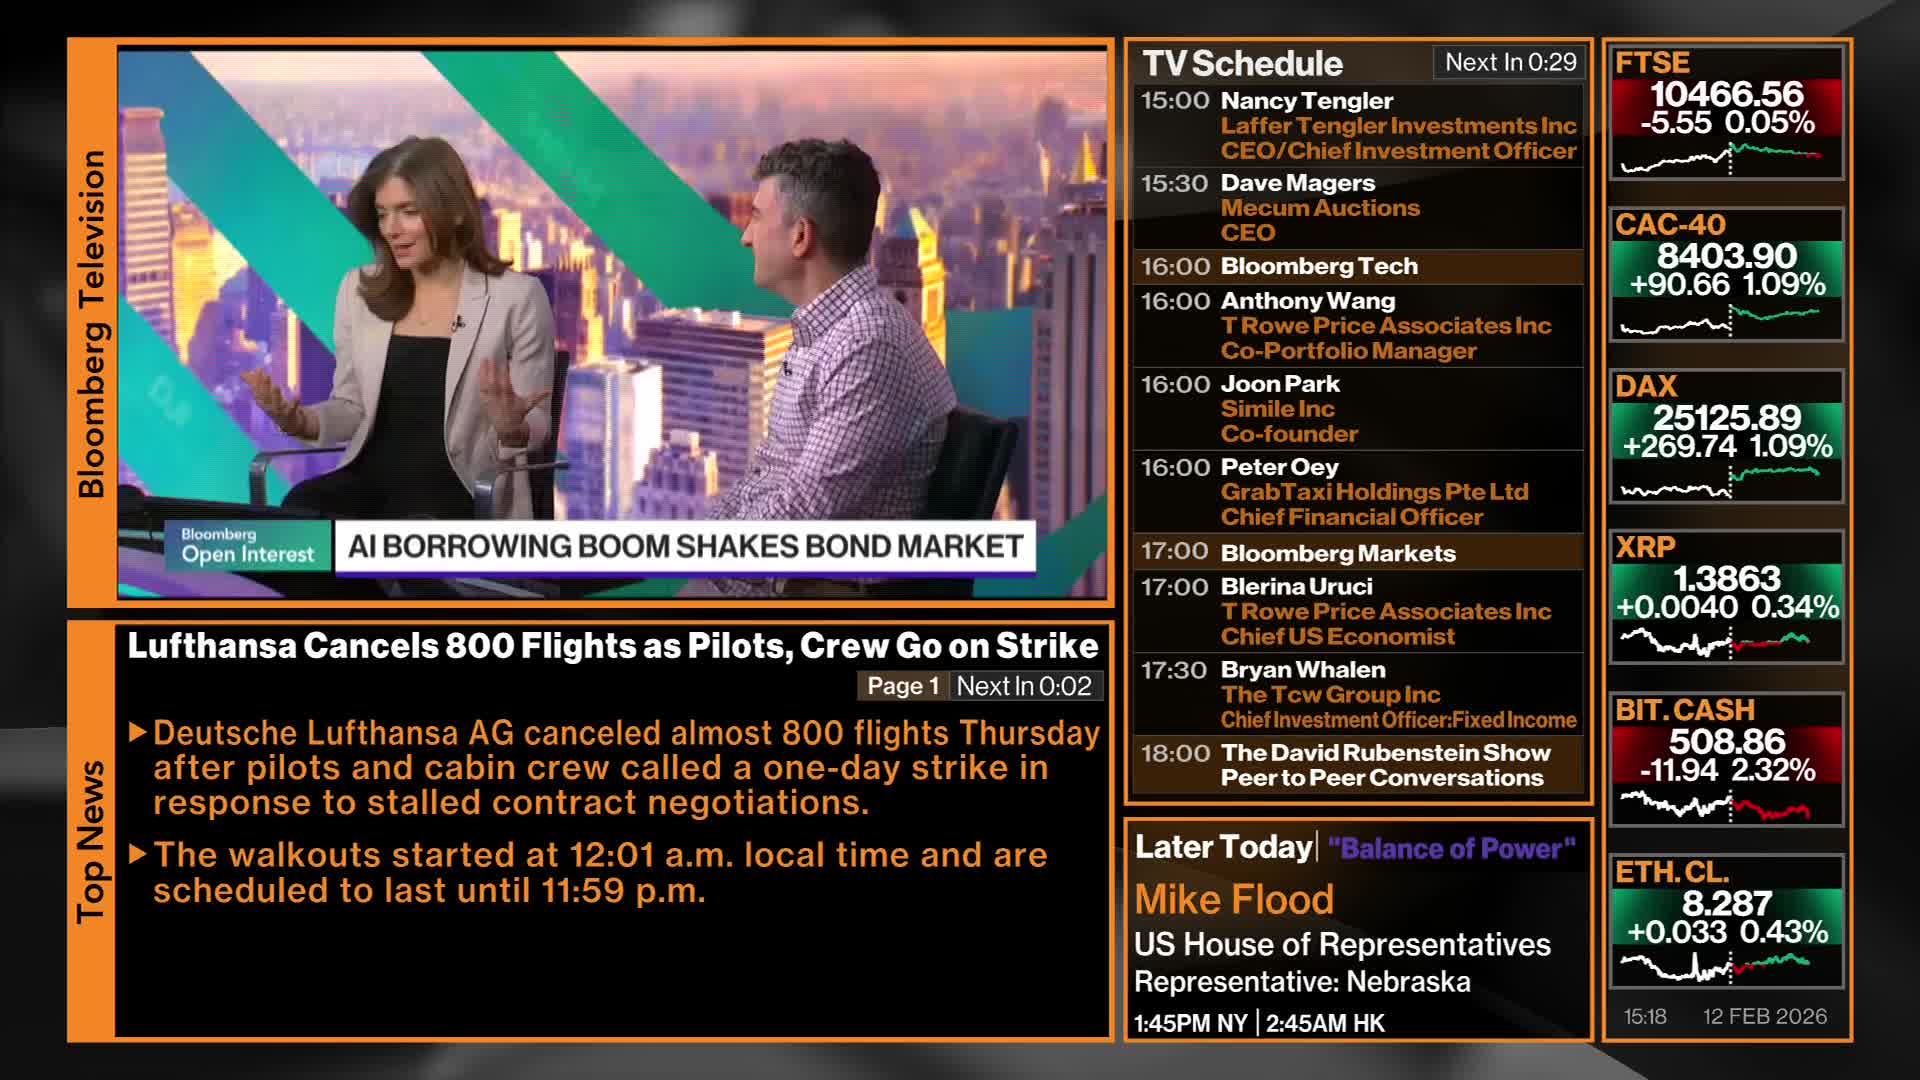This screenshot has width=1920, height=1080.
Task: Open the DAX ticker tile
Action: 1726,436
